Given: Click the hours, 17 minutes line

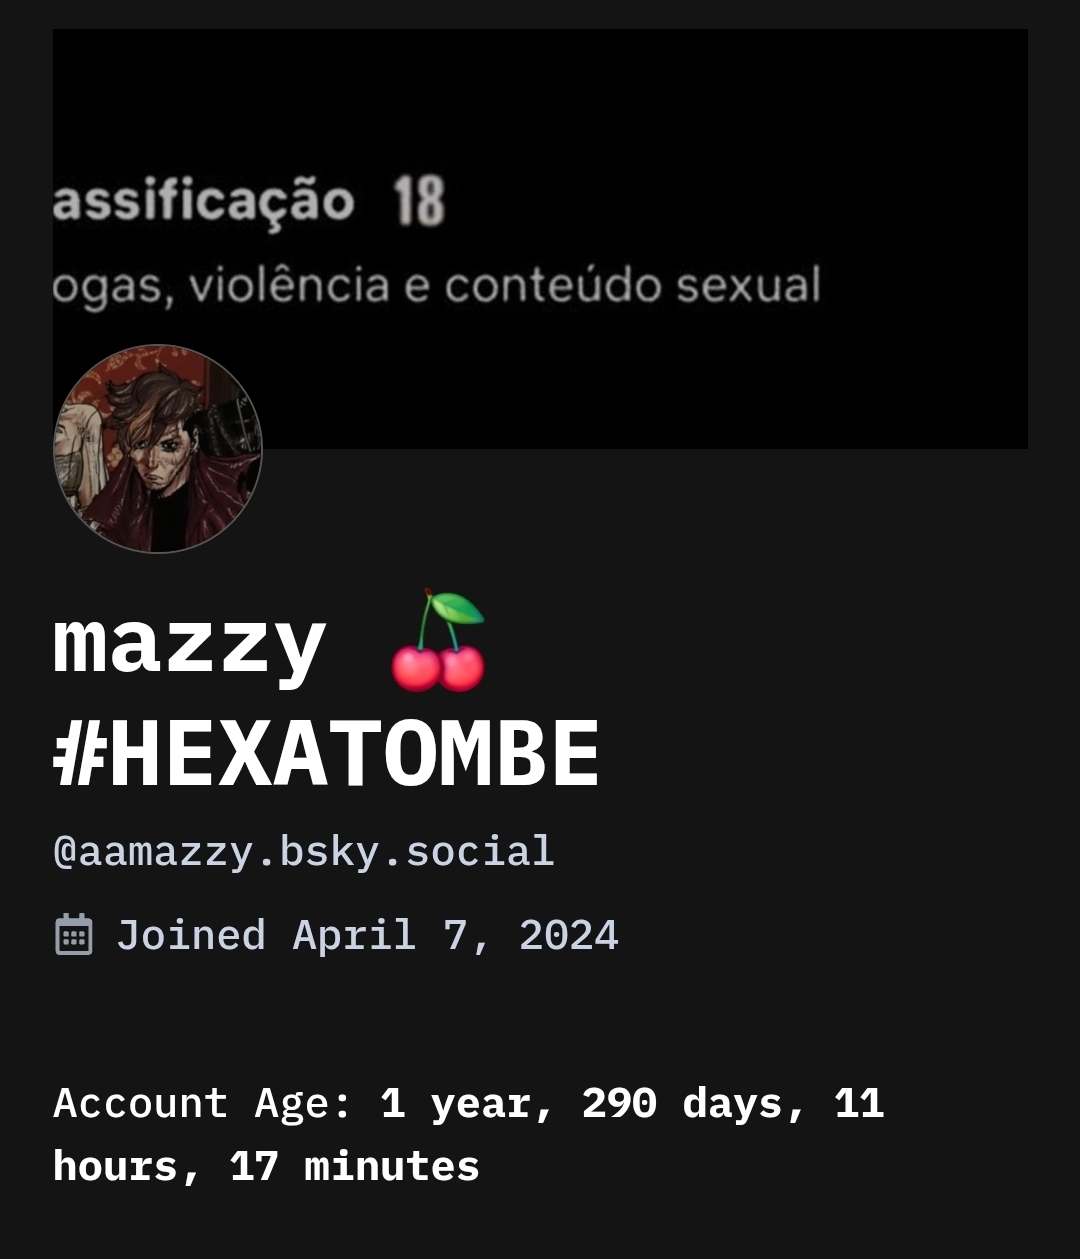Looking at the screenshot, I should tap(266, 1167).
